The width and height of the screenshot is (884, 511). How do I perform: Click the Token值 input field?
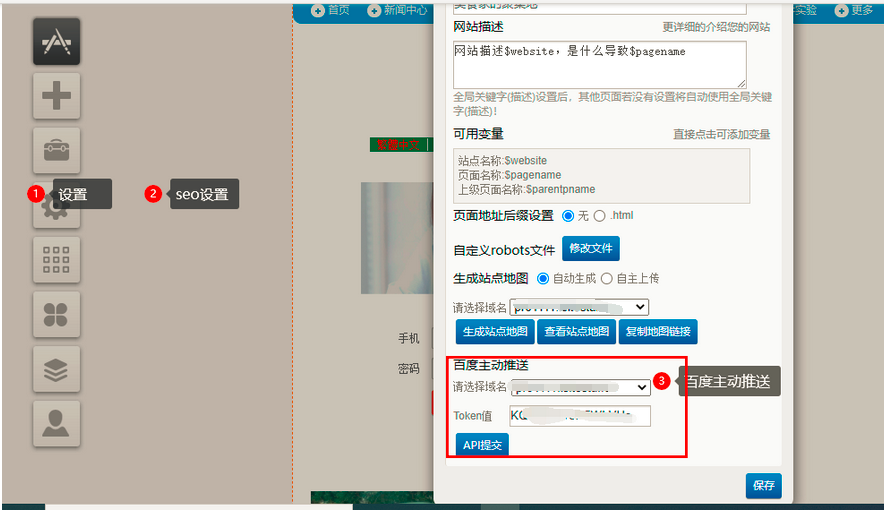(x=580, y=416)
